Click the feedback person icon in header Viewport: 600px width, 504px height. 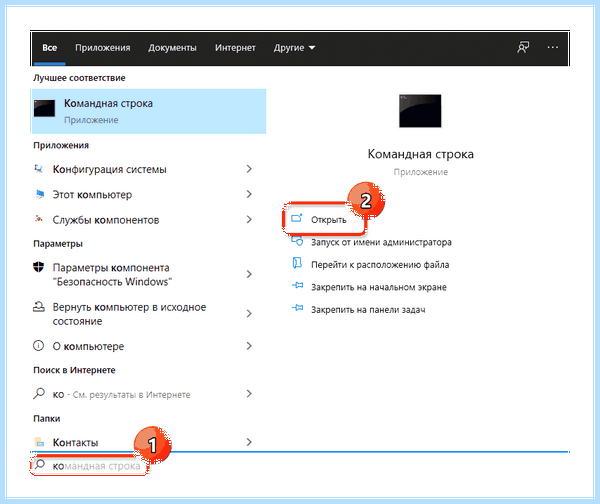(x=523, y=47)
